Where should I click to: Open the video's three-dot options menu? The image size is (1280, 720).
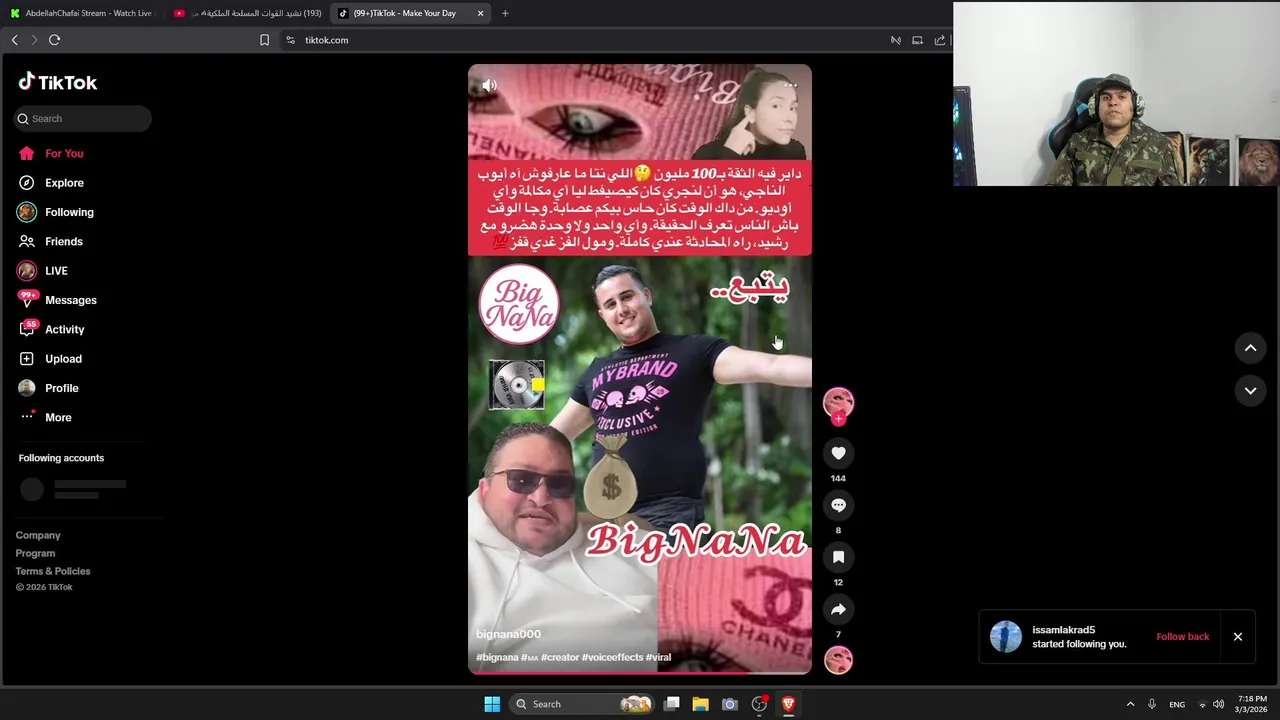click(790, 85)
